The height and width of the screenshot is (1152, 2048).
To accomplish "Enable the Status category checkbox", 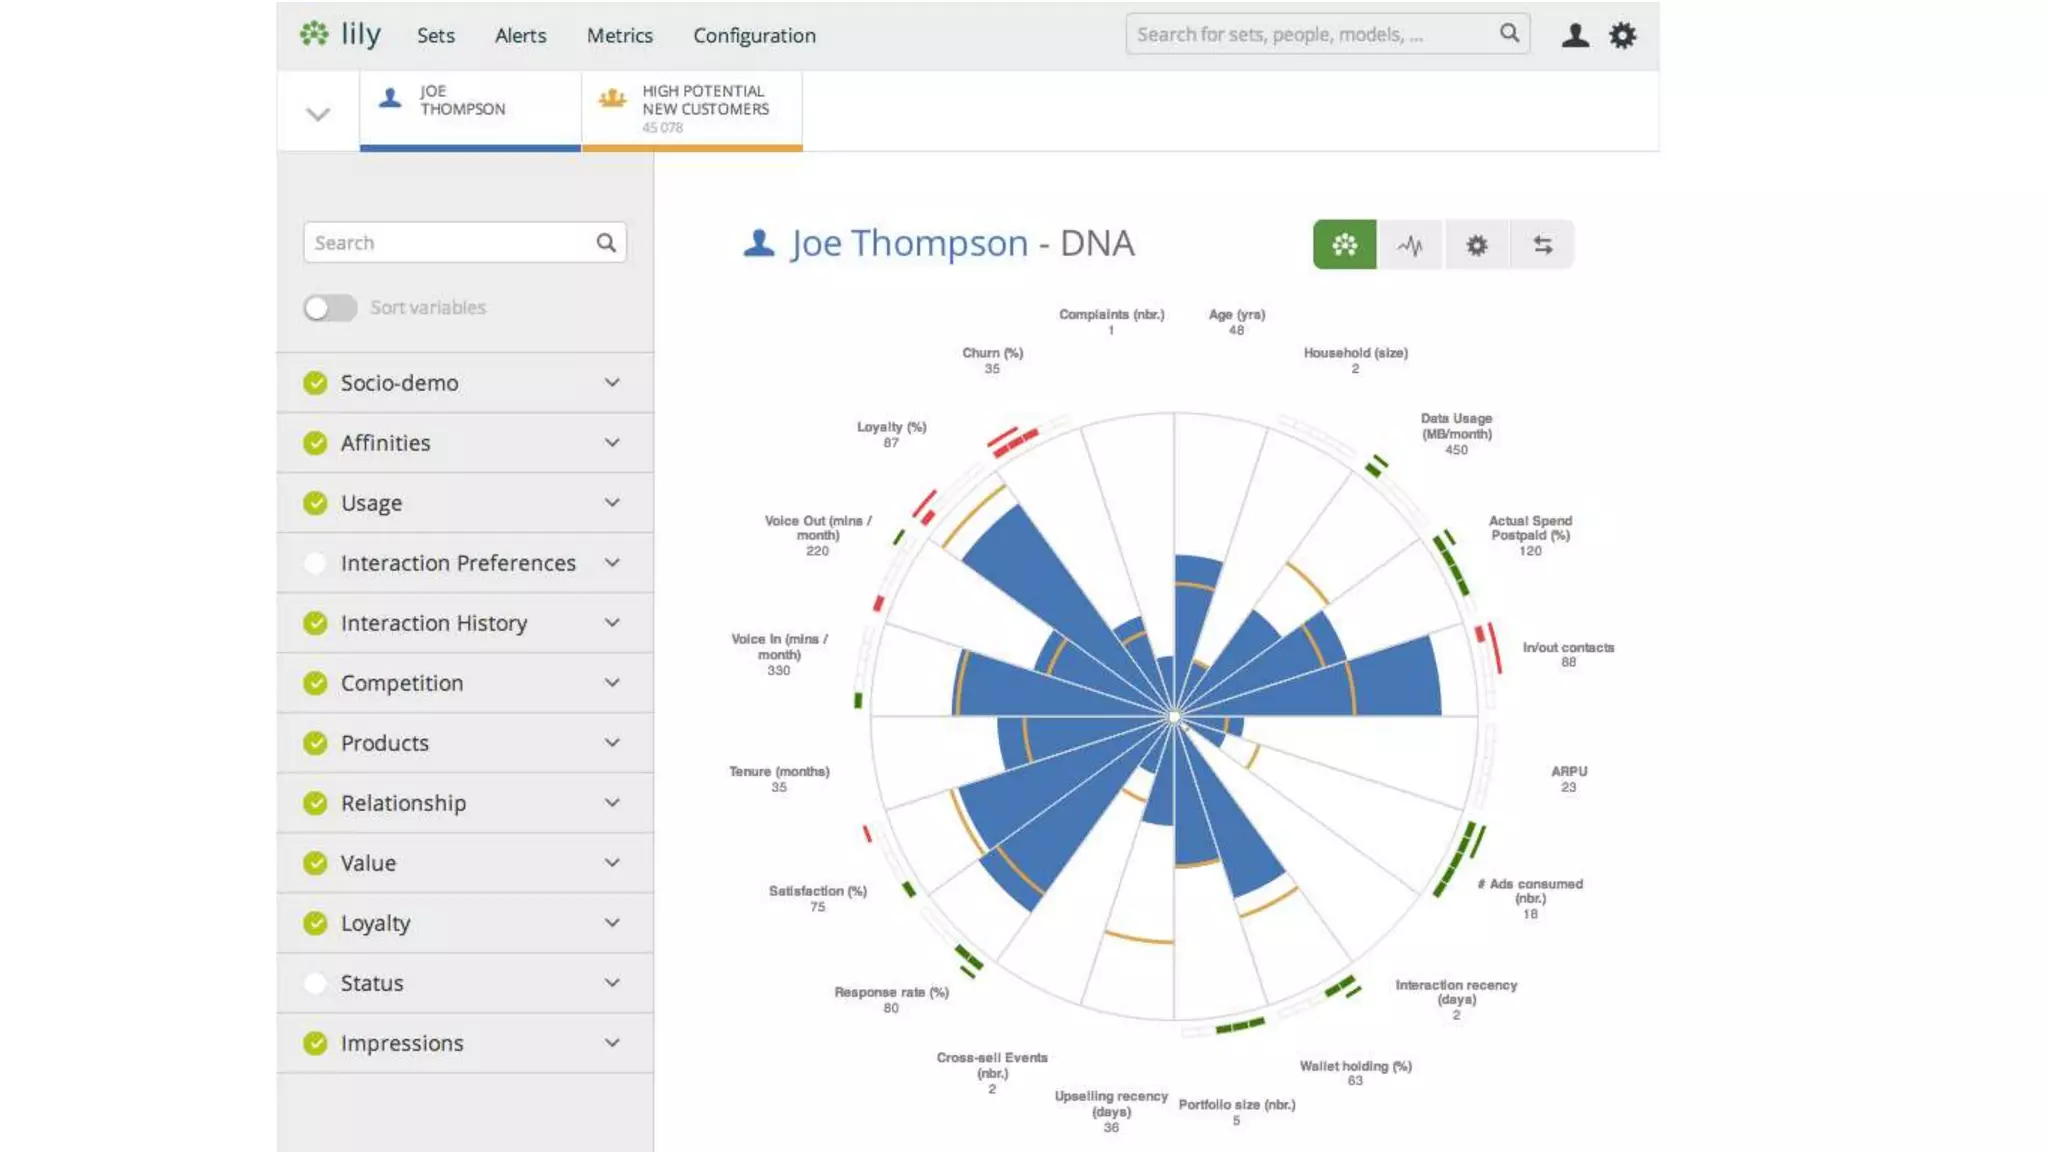I will (x=315, y=983).
